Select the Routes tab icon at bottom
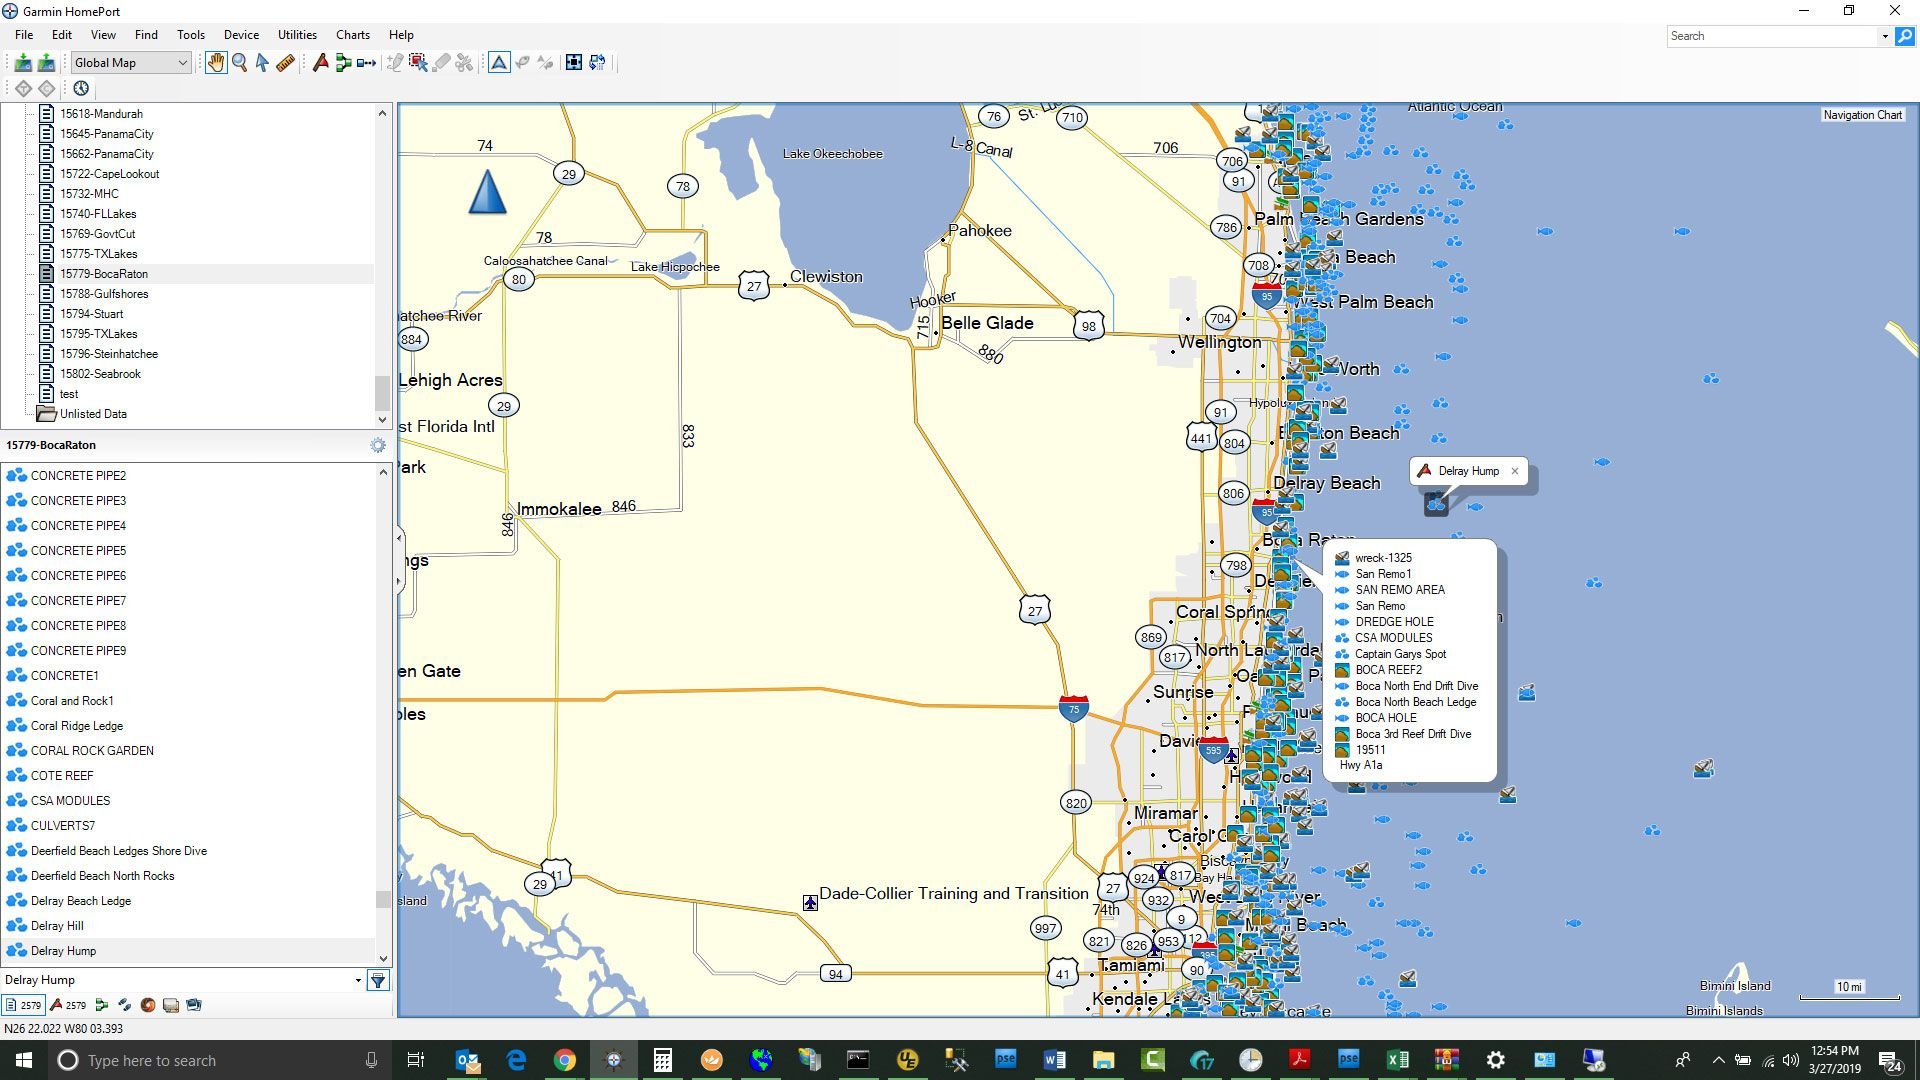1920x1080 pixels. [x=101, y=1005]
